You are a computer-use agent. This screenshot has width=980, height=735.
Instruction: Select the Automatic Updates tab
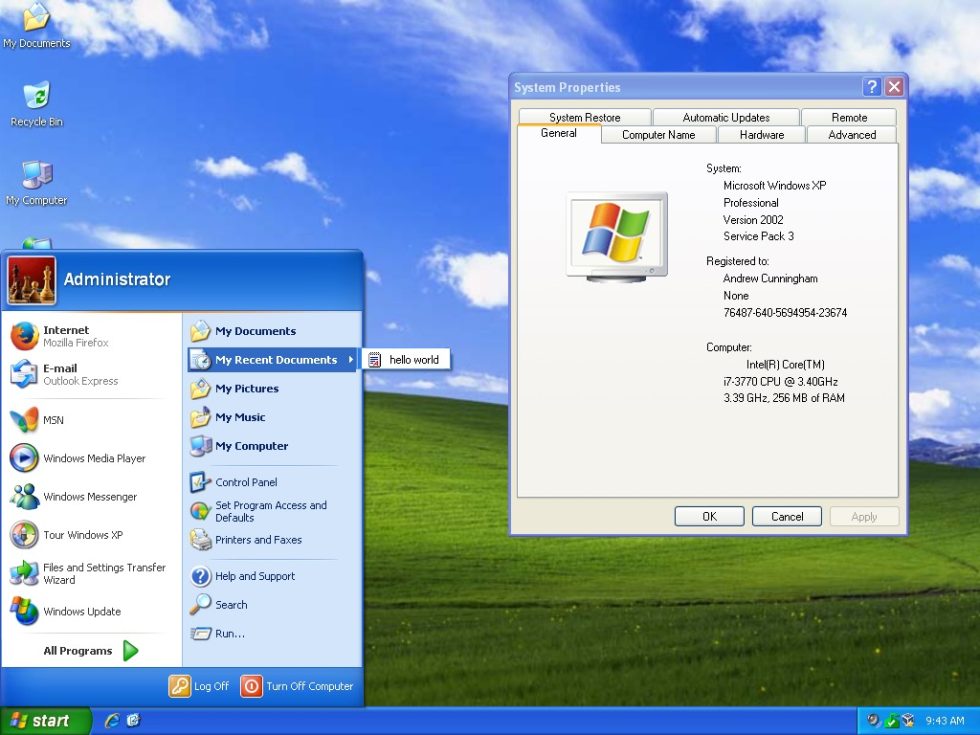tap(726, 116)
